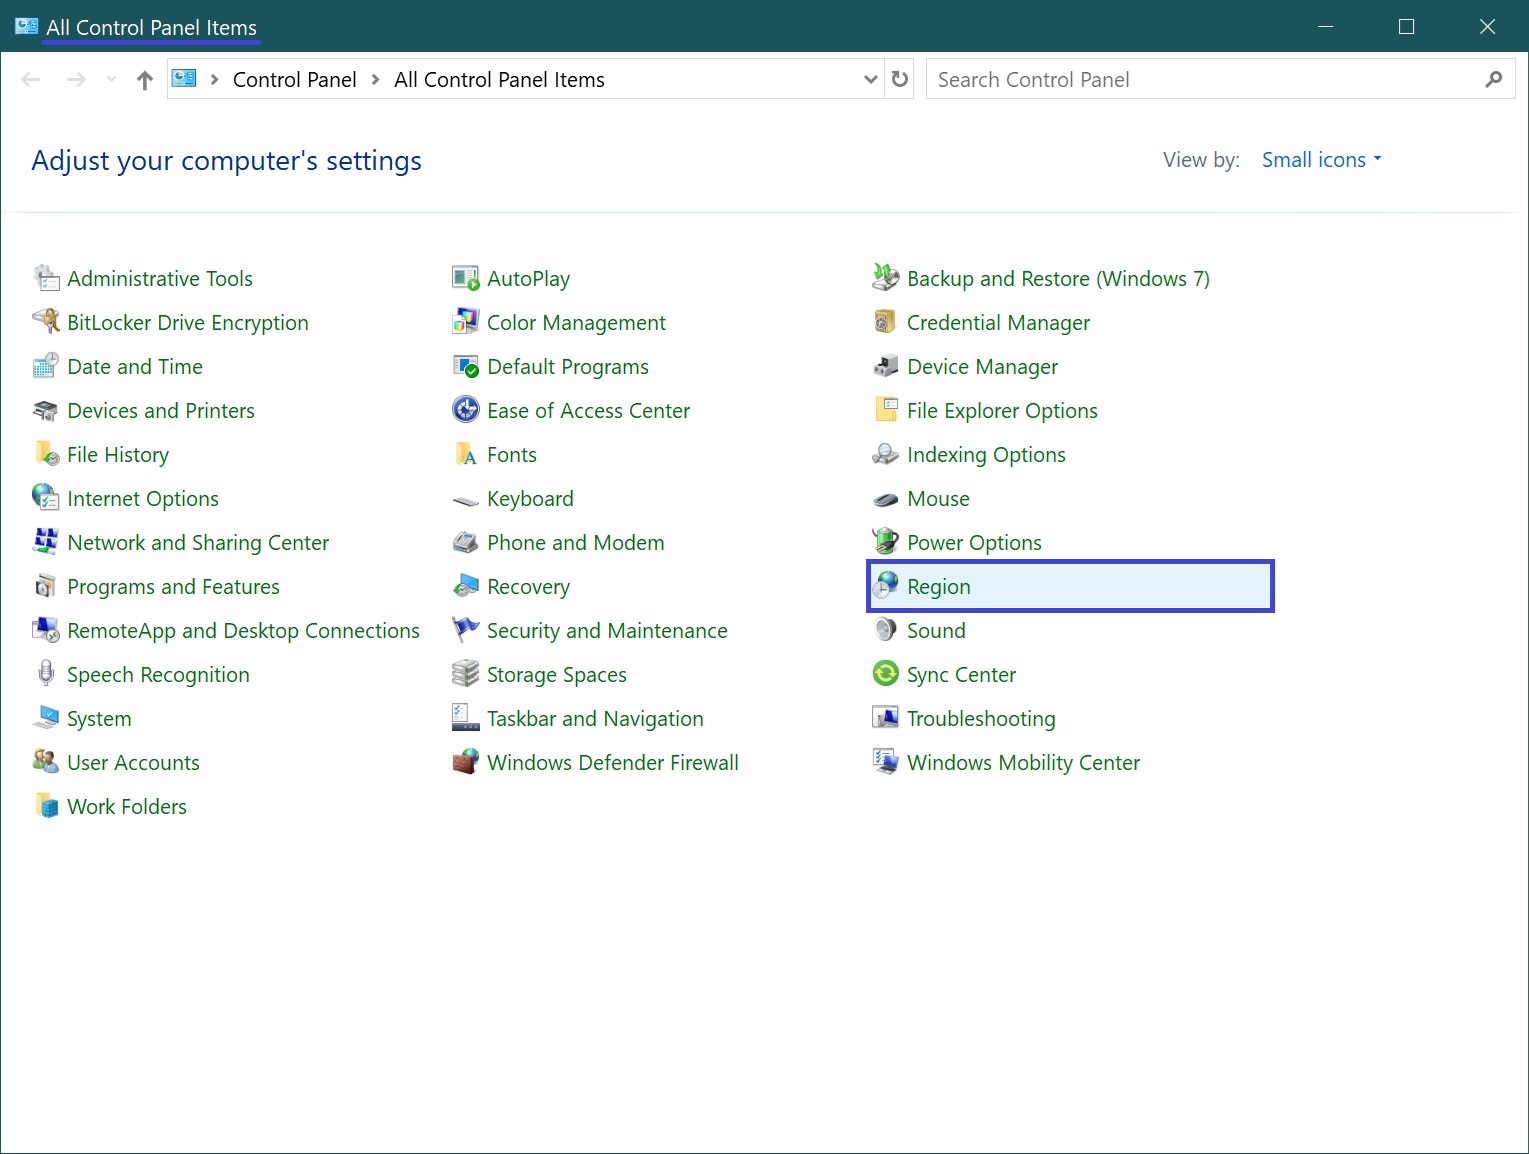Open the Windows Mobility Center link
Image resolution: width=1529 pixels, height=1154 pixels.
tap(1023, 763)
